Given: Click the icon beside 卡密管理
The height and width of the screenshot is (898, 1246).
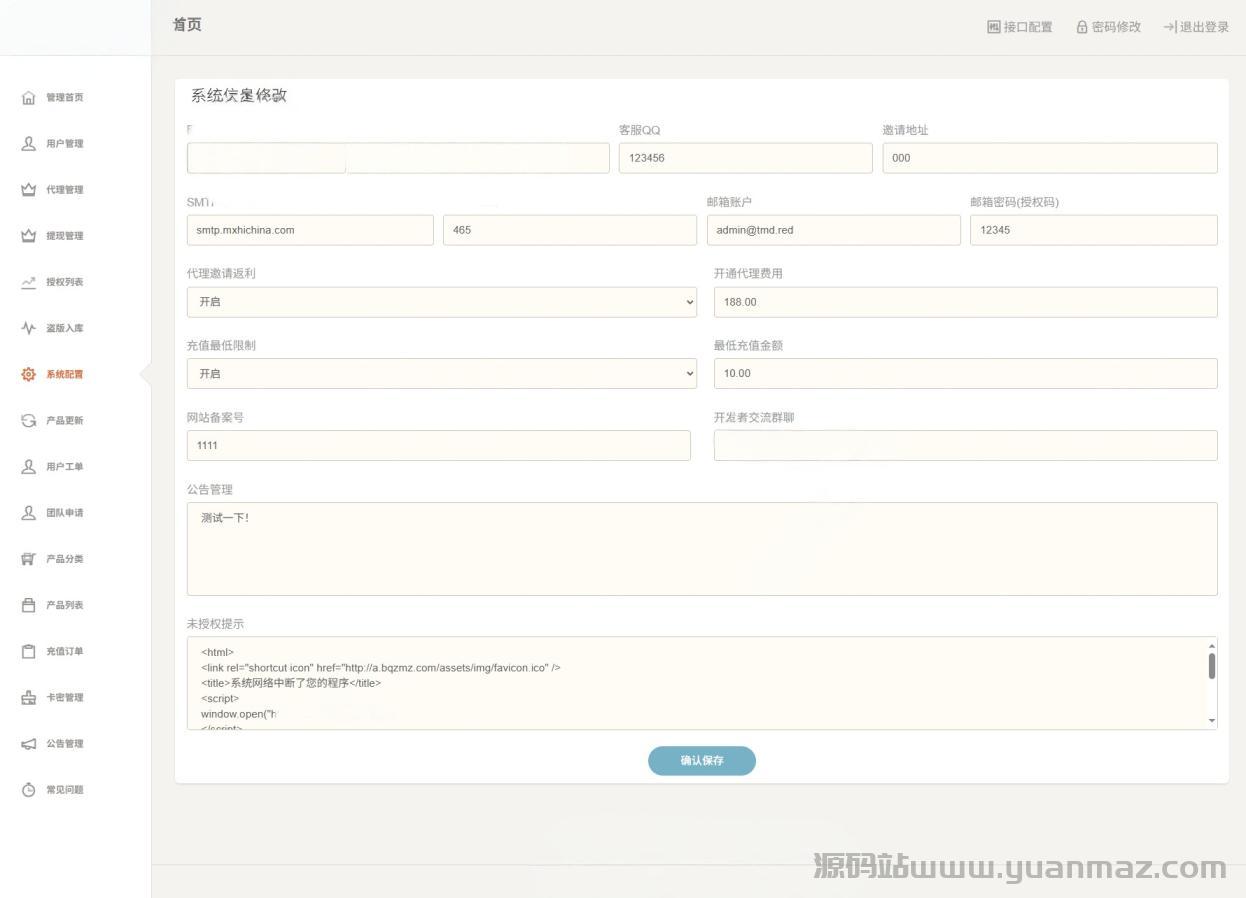Looking at the screenshot, I should 29,698.
